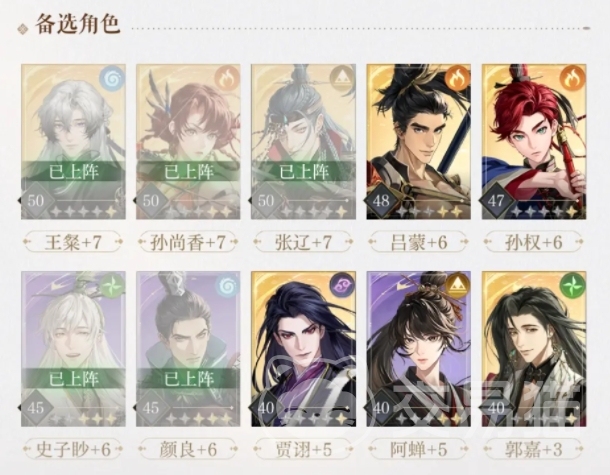Click the fire element icon on 孙尚香's card
610x475 pixels.
(x=227, y=79)
